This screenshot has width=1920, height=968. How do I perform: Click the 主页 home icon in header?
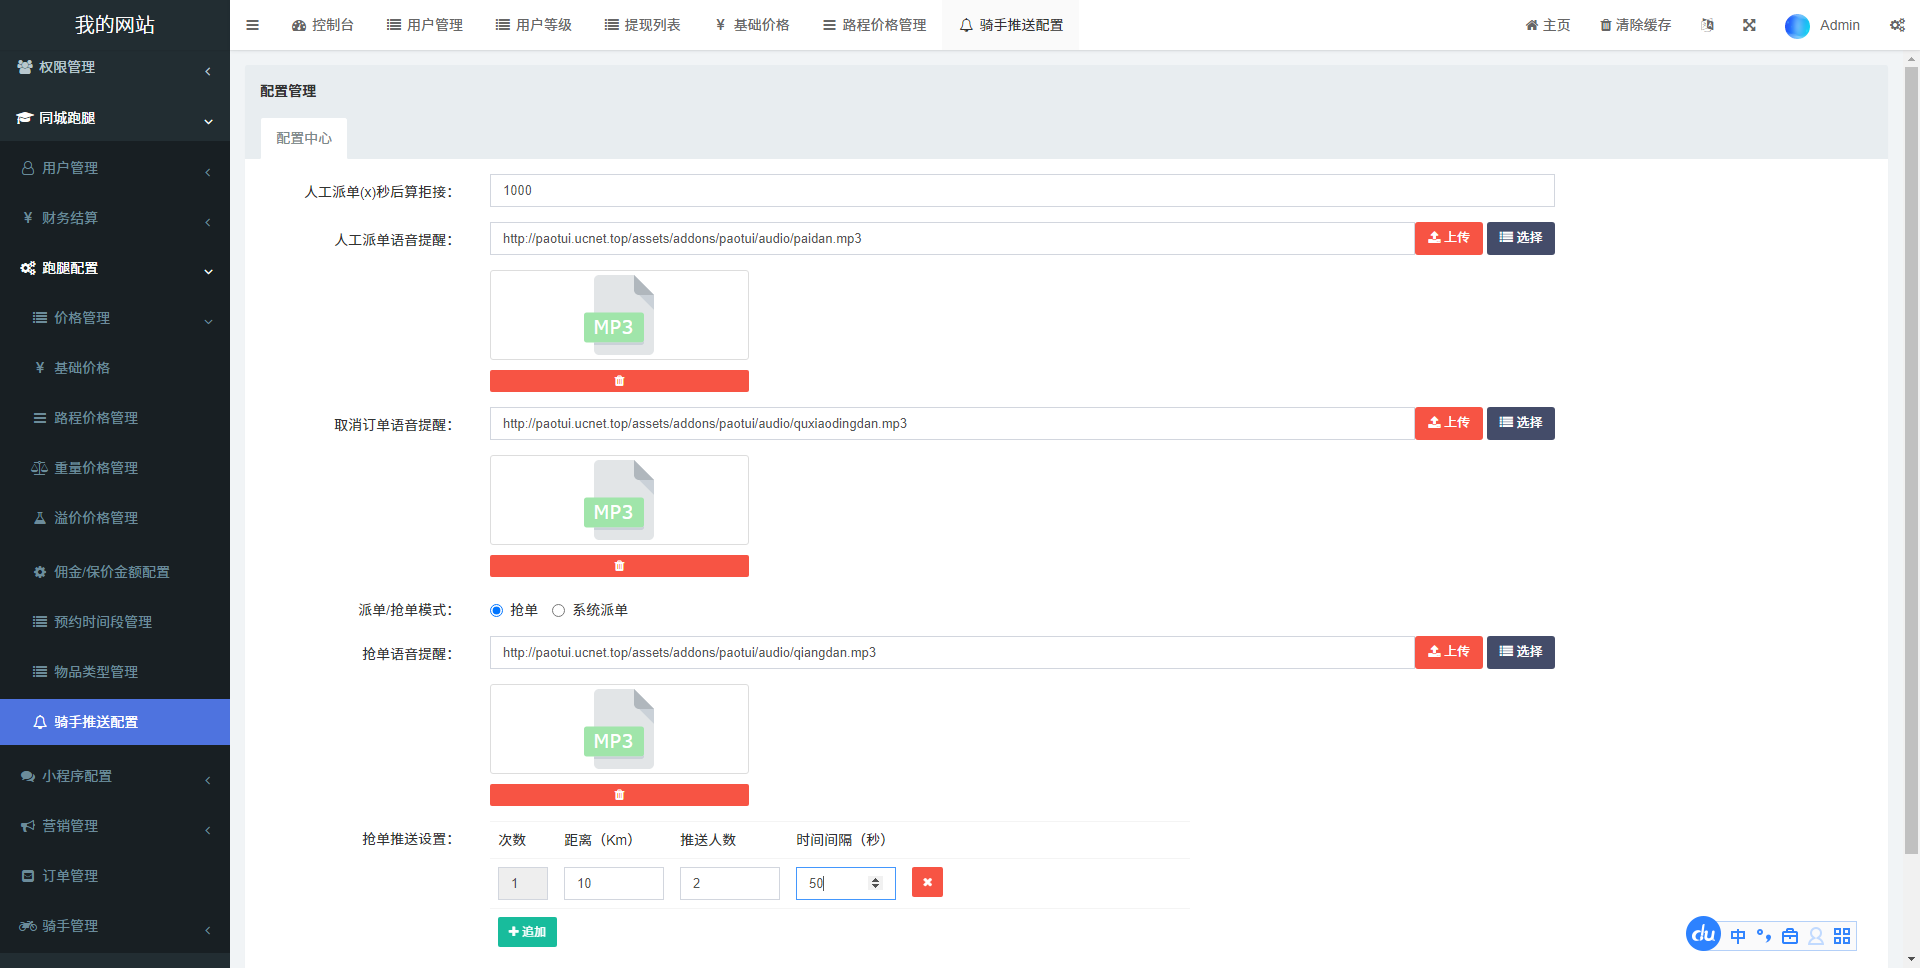pyautogui.click(x=1531, y=25)
